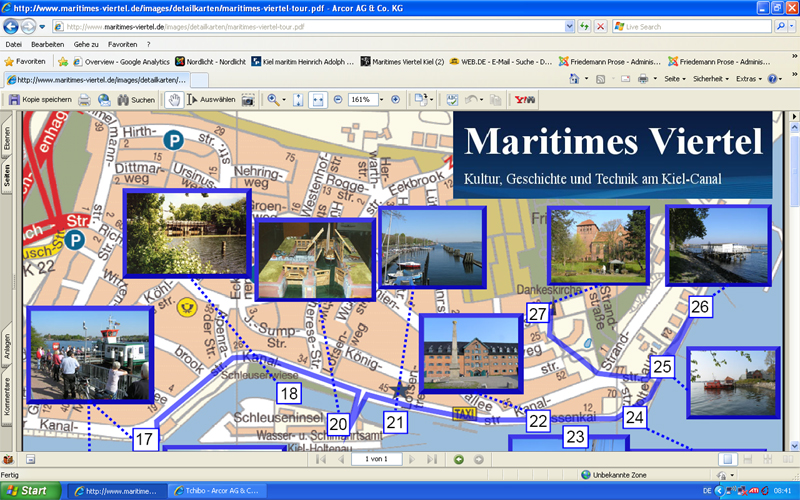Click the 161% zoom percentage field
This screenshot has width=800, height=500.
[363, 100]
